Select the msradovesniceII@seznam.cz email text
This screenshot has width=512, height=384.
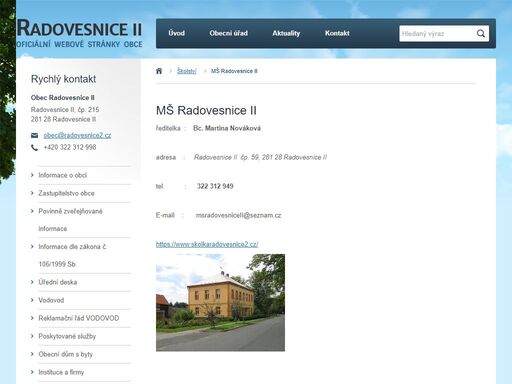click(238, 215)
